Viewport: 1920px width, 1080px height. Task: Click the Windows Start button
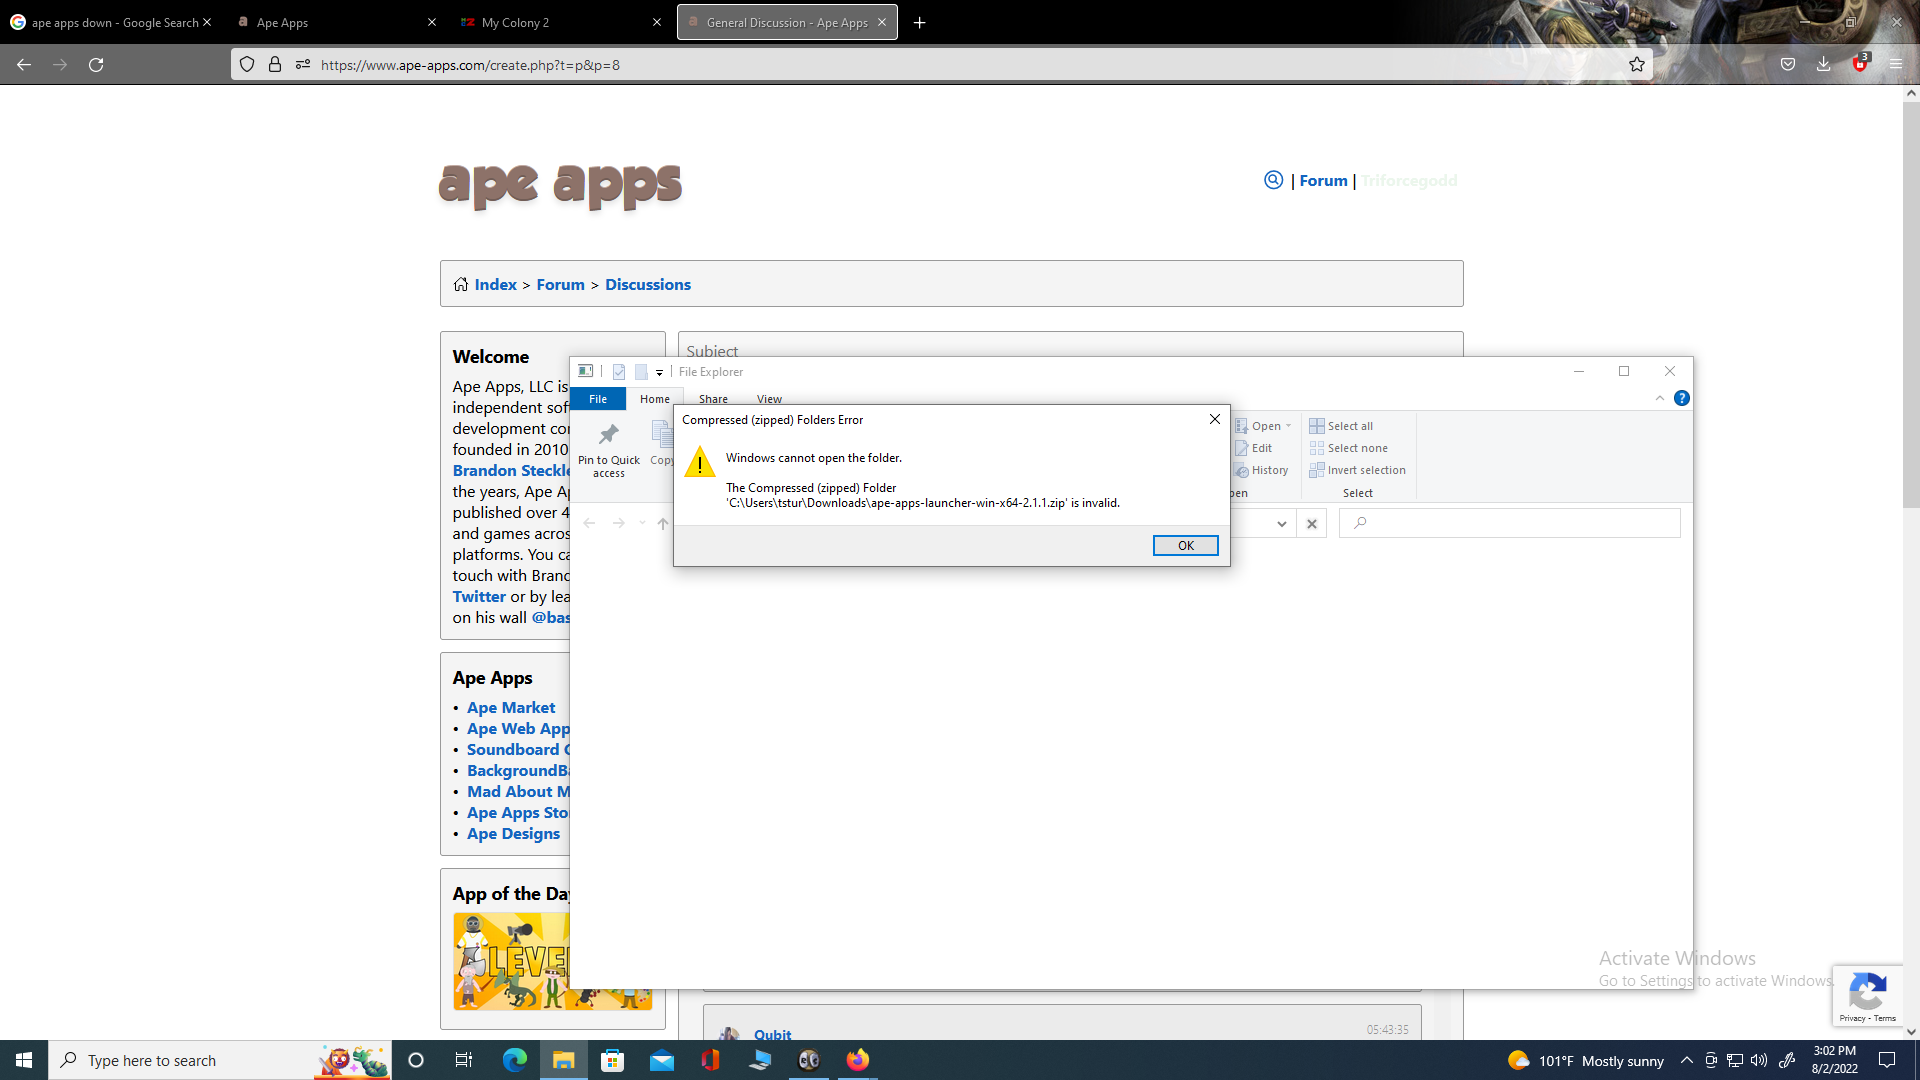click(x=24, y=1060)
